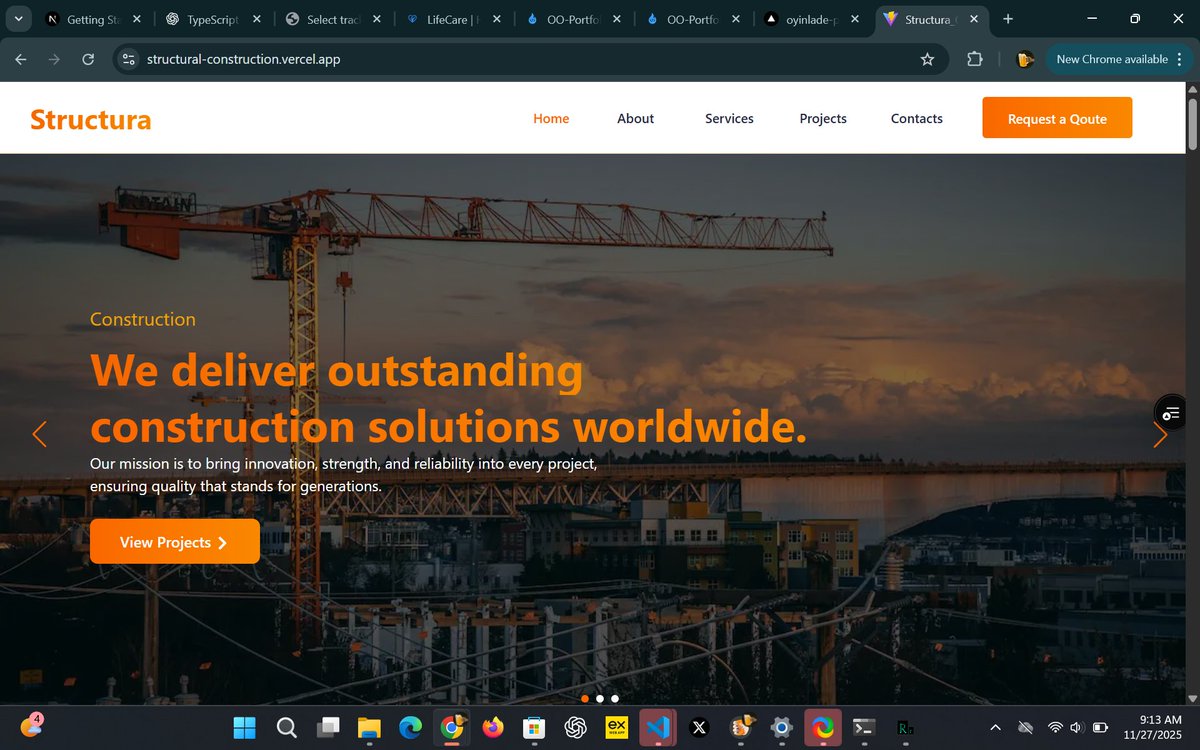Expand the hidden icons in the system tray

pos(995,727)
